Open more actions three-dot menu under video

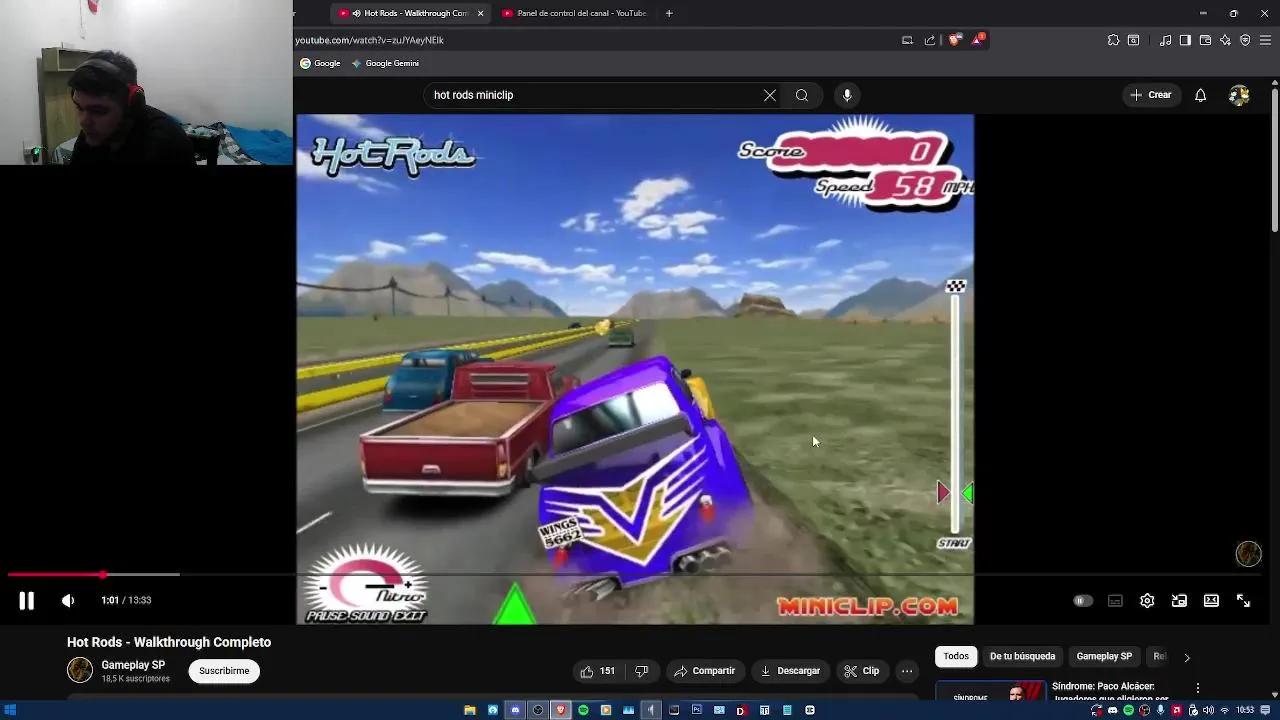(906, 671)
